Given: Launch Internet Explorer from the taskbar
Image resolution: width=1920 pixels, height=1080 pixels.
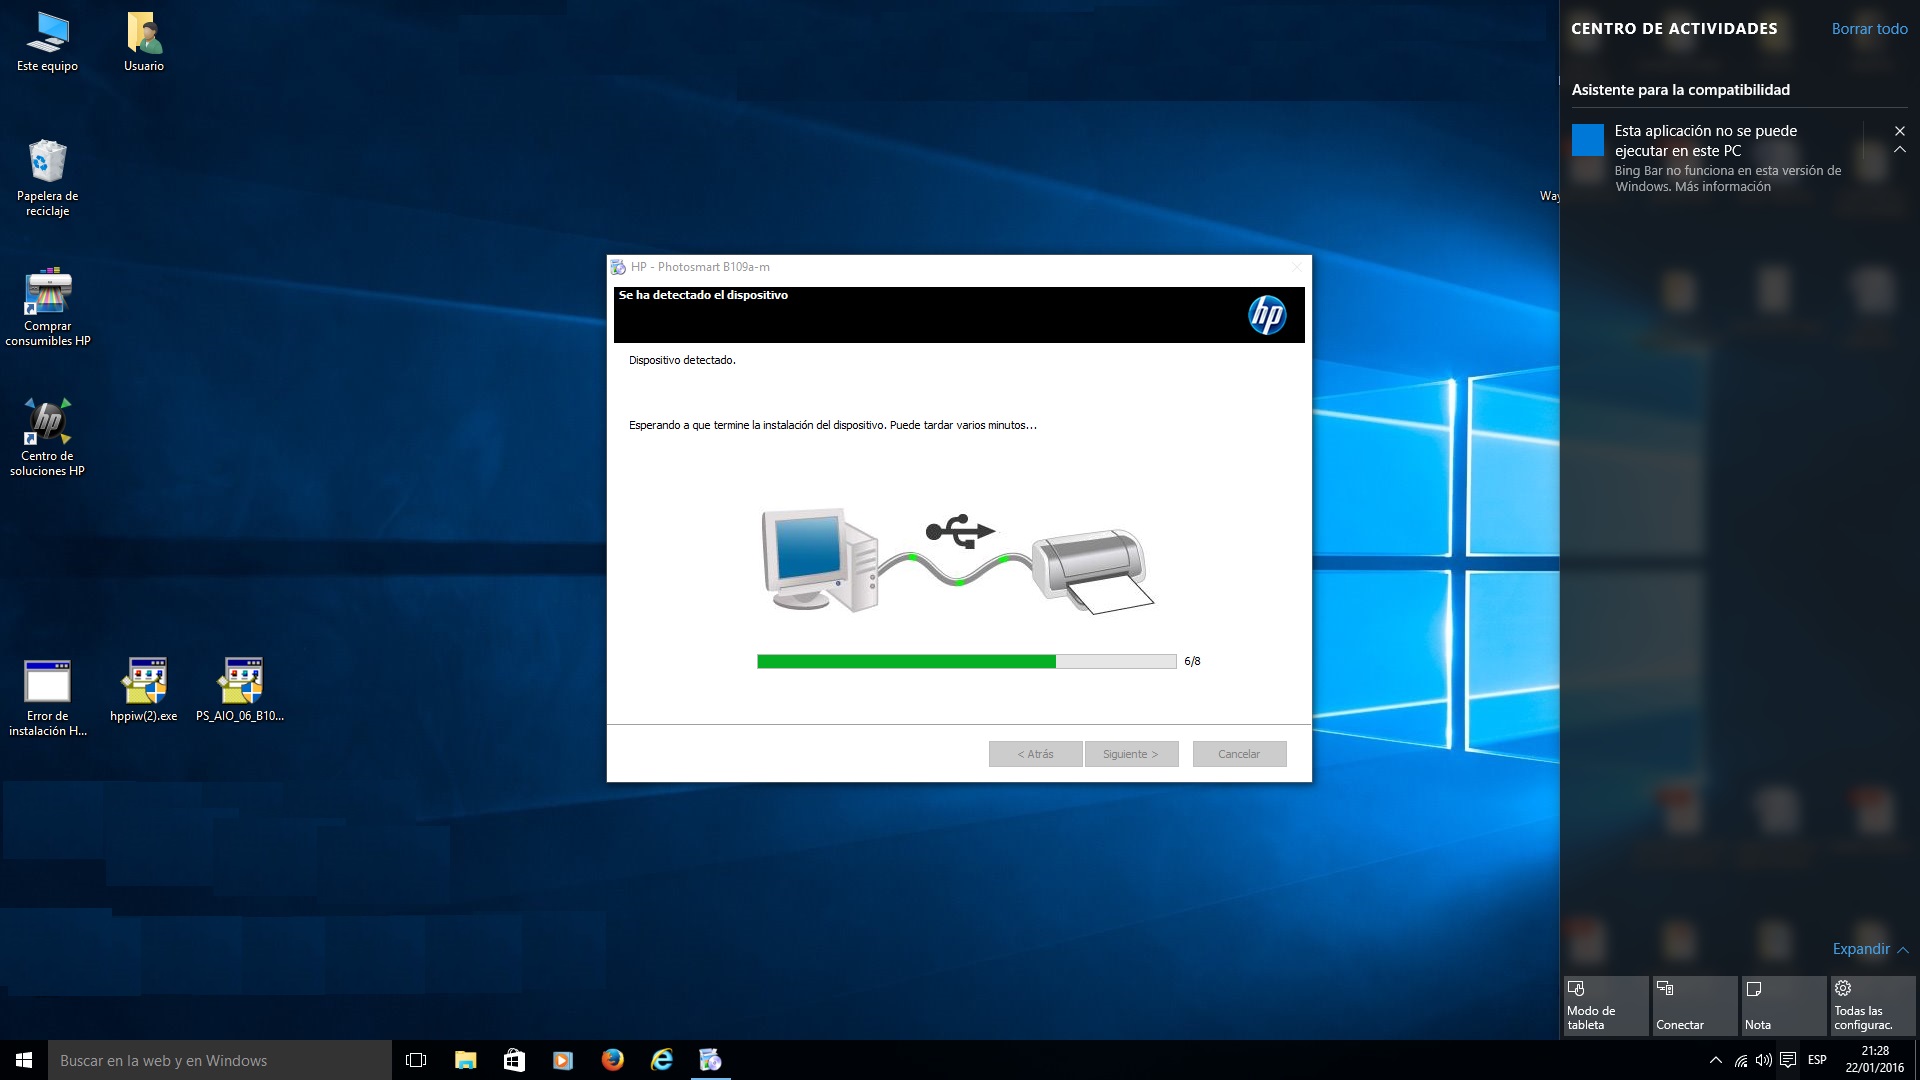Looking at the screenshot, I should pyautogui.click(x=661, y=1060).
